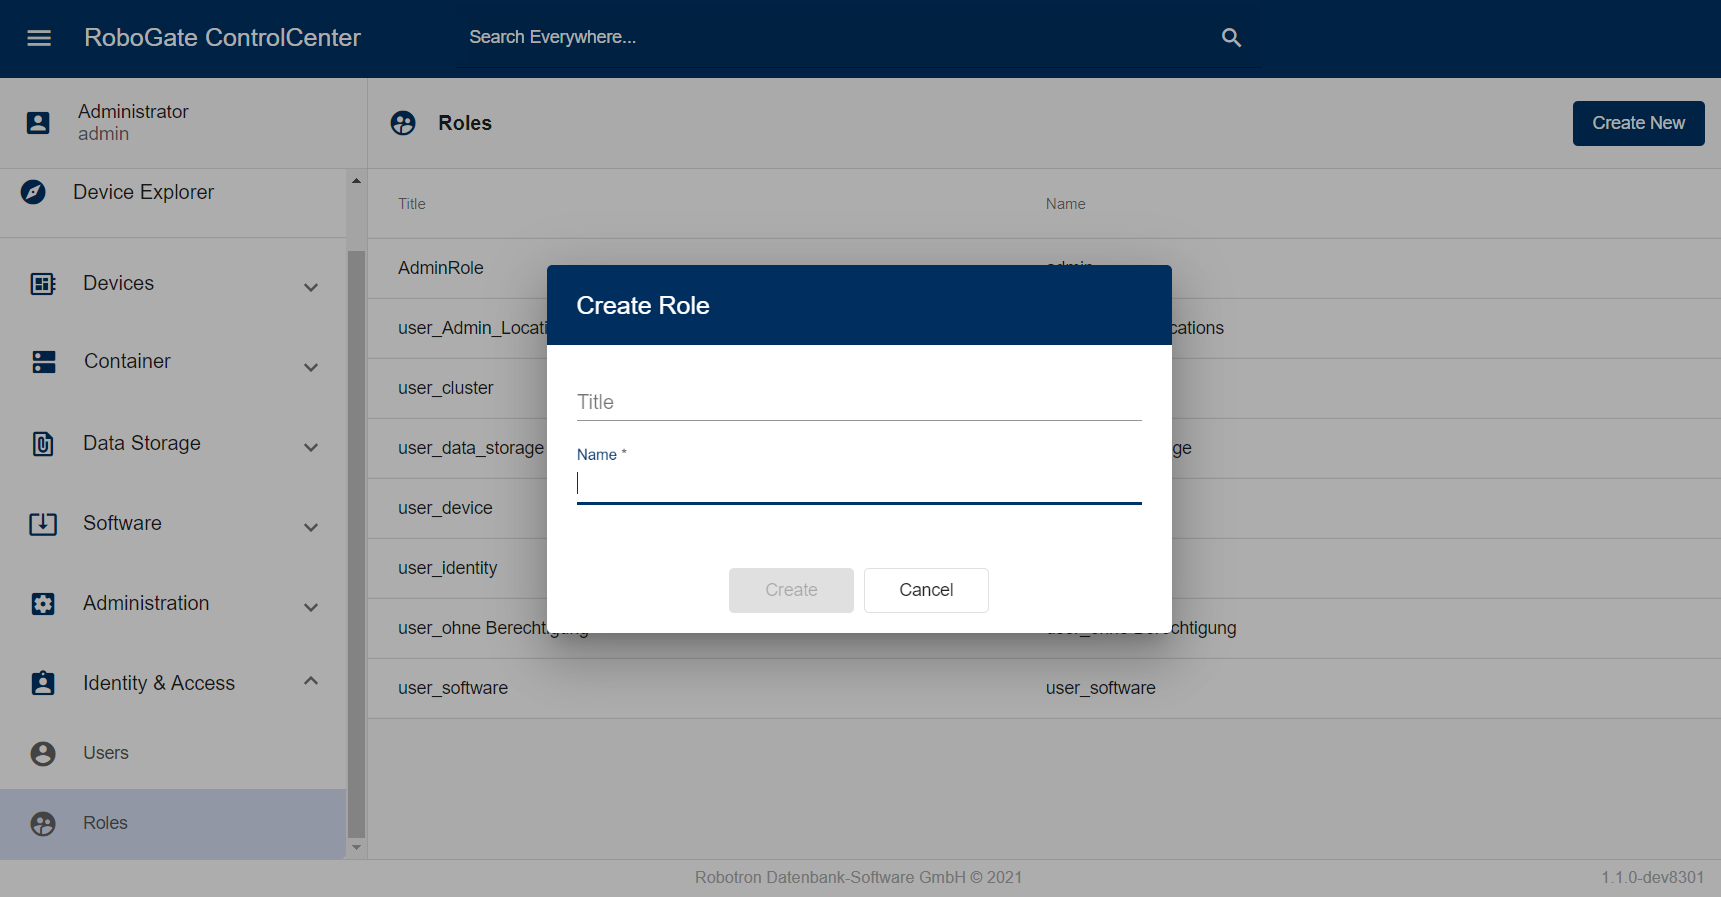This screenshot has width=1721, height=897.
Task: Focus the Title input field
Action: 859,402
